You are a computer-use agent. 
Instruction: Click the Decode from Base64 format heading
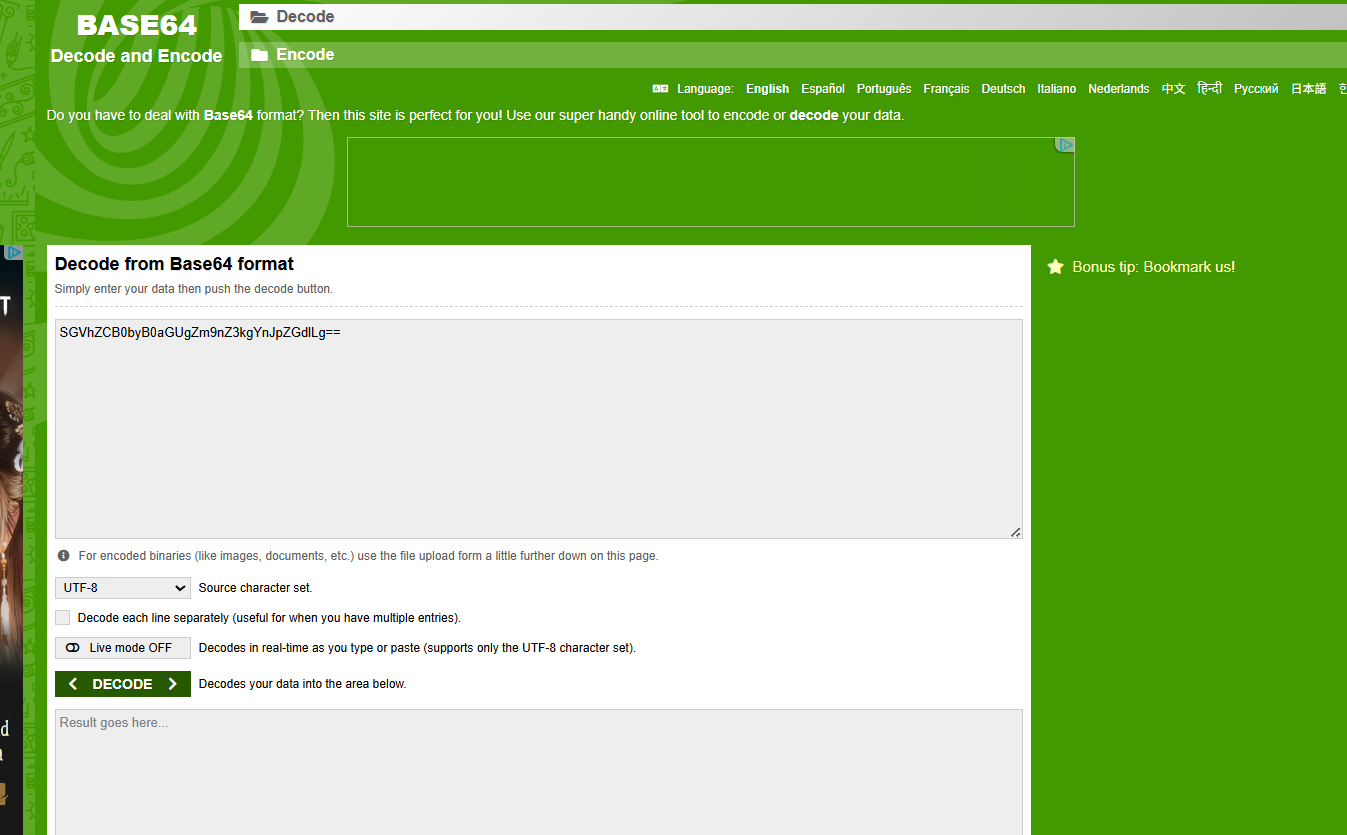(x=174, y=264)
